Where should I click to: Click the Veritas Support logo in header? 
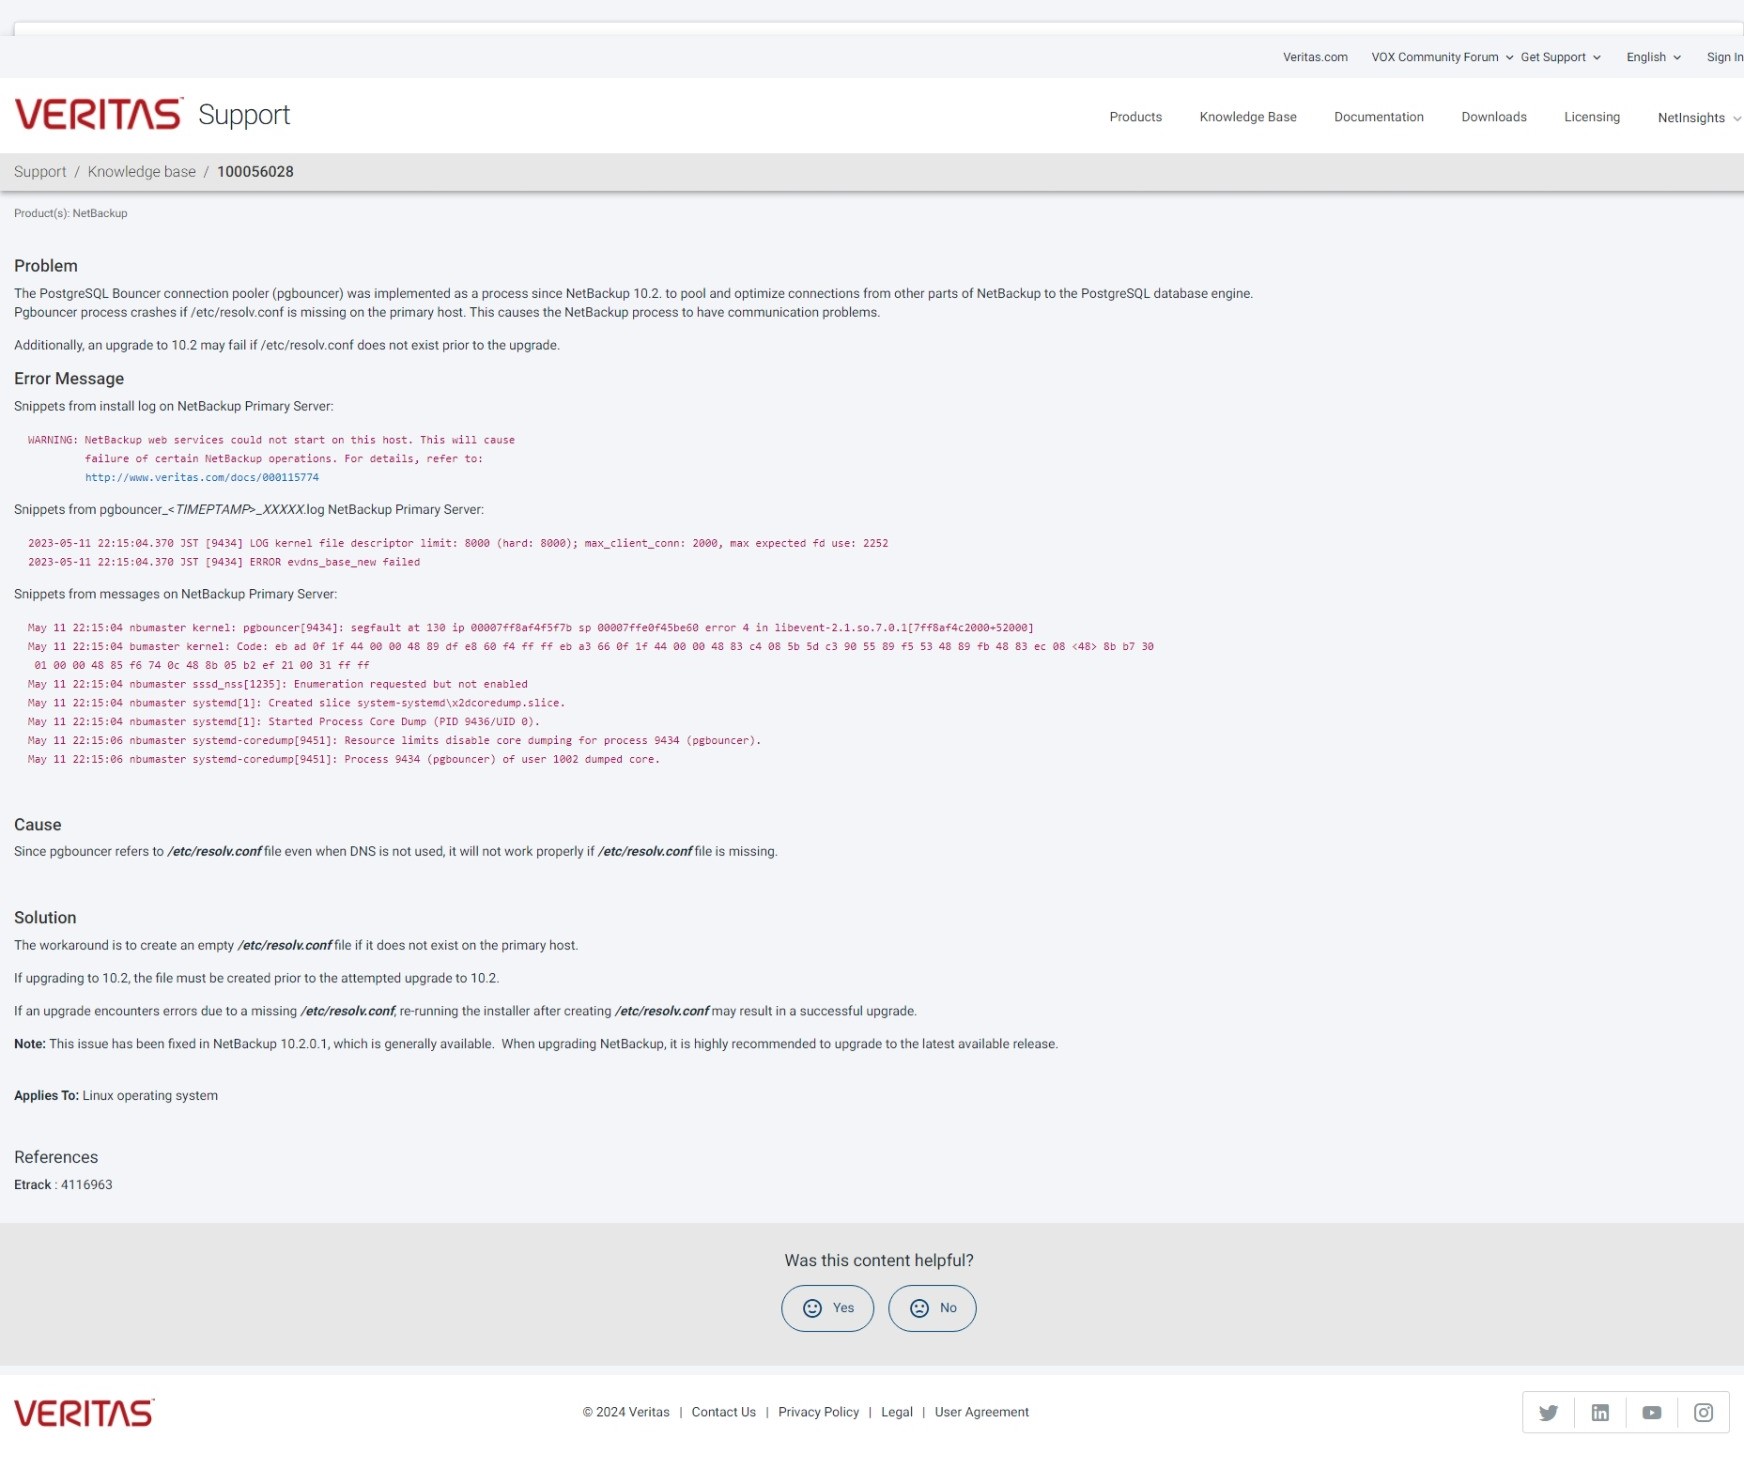tap(152, 115)
